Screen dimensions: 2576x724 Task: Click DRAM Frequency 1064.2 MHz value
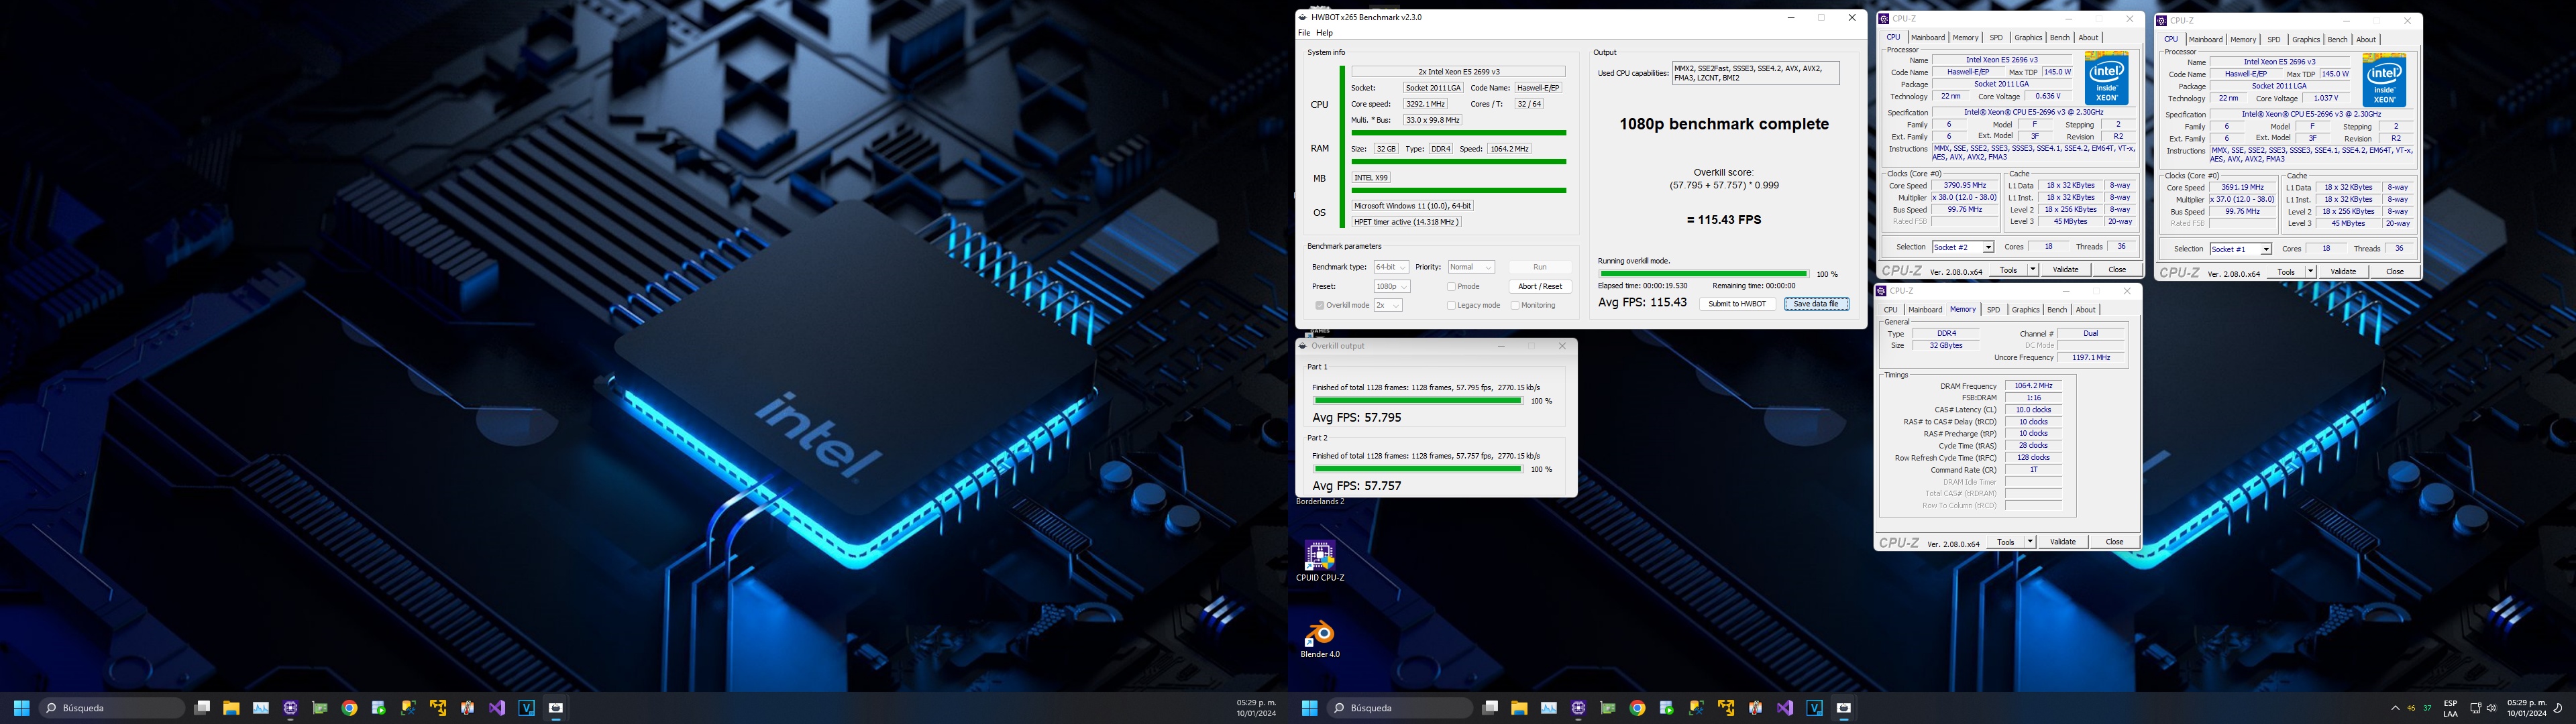(x=2033, y=386)
